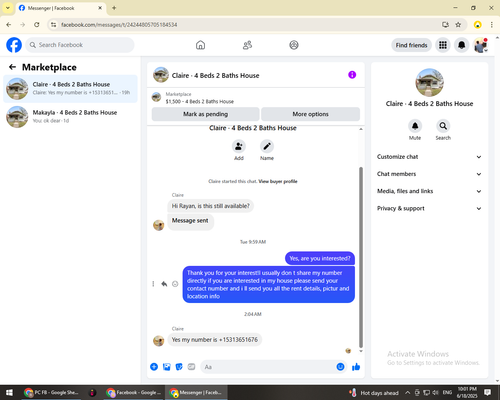Click the browser address bar URL
This screenshot has width=500, height=400.
coord(119,25)
